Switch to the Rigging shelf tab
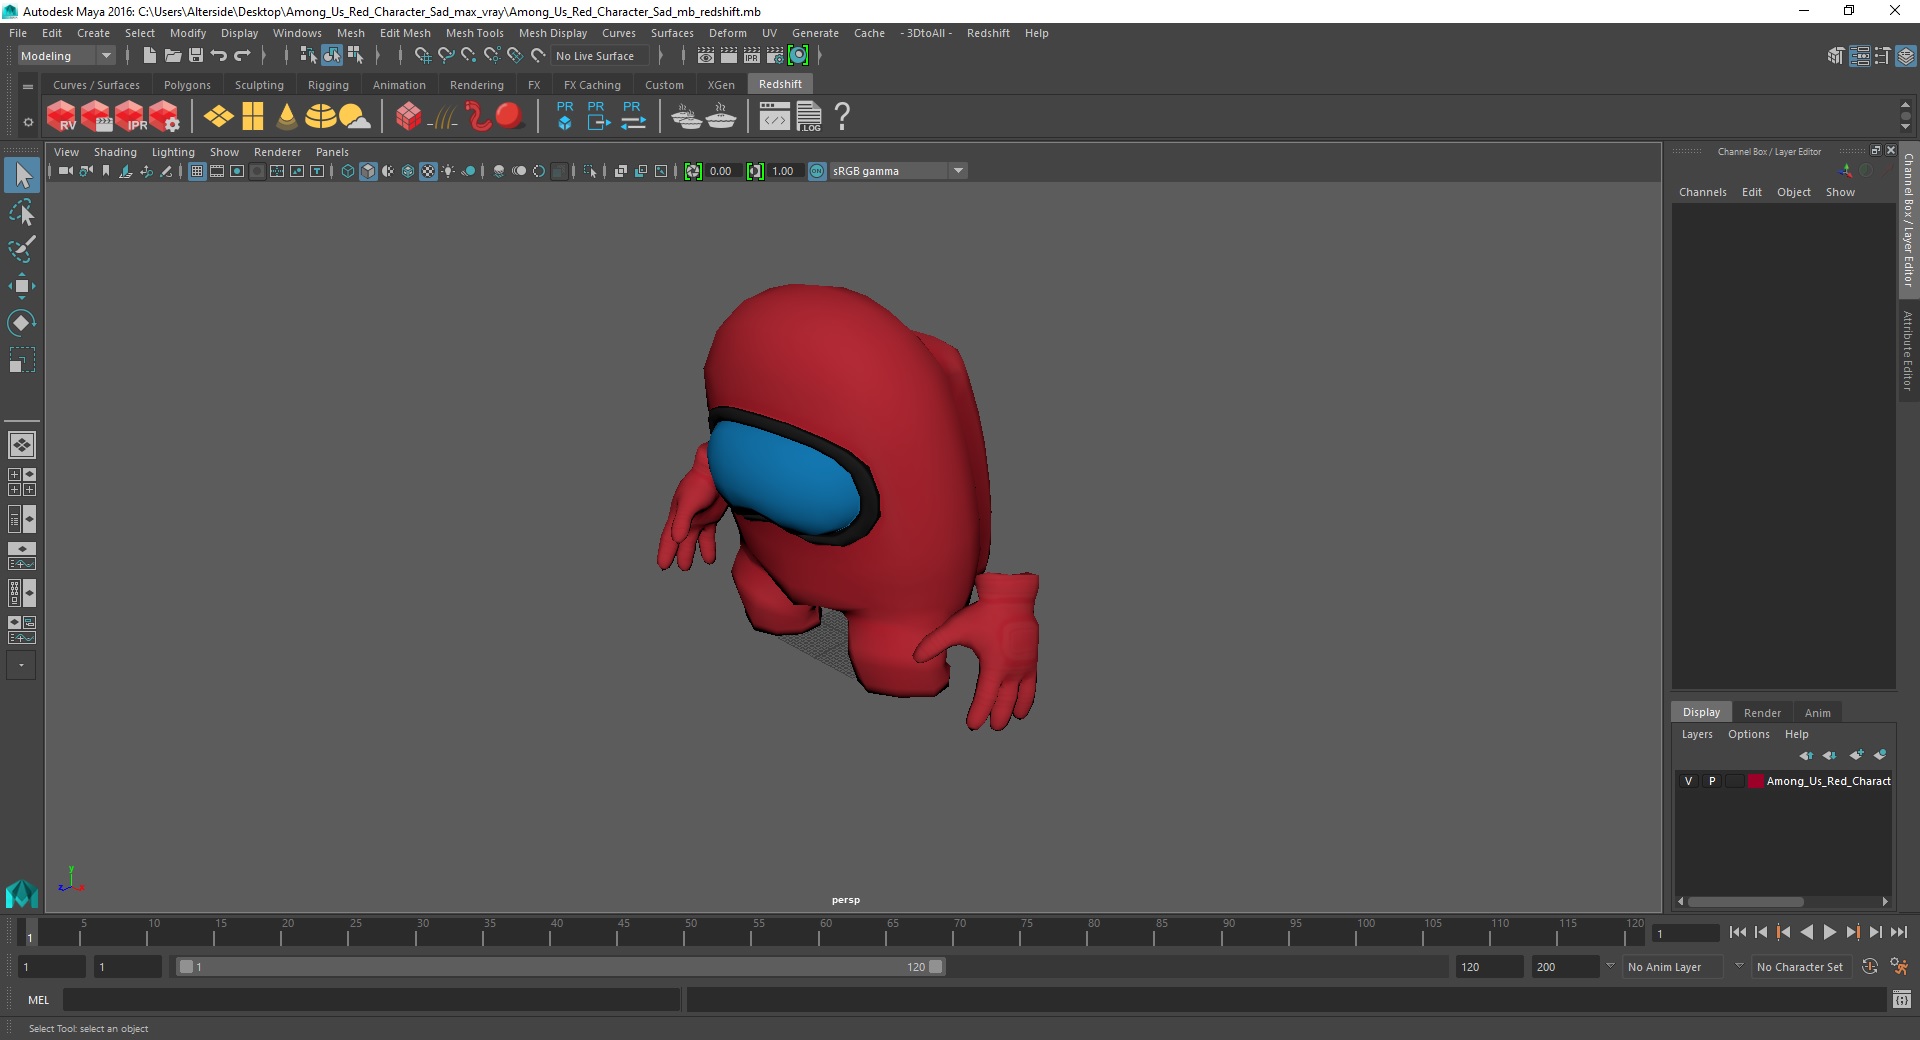This screenshot has height=1040, width=1920. pos(328,85)
